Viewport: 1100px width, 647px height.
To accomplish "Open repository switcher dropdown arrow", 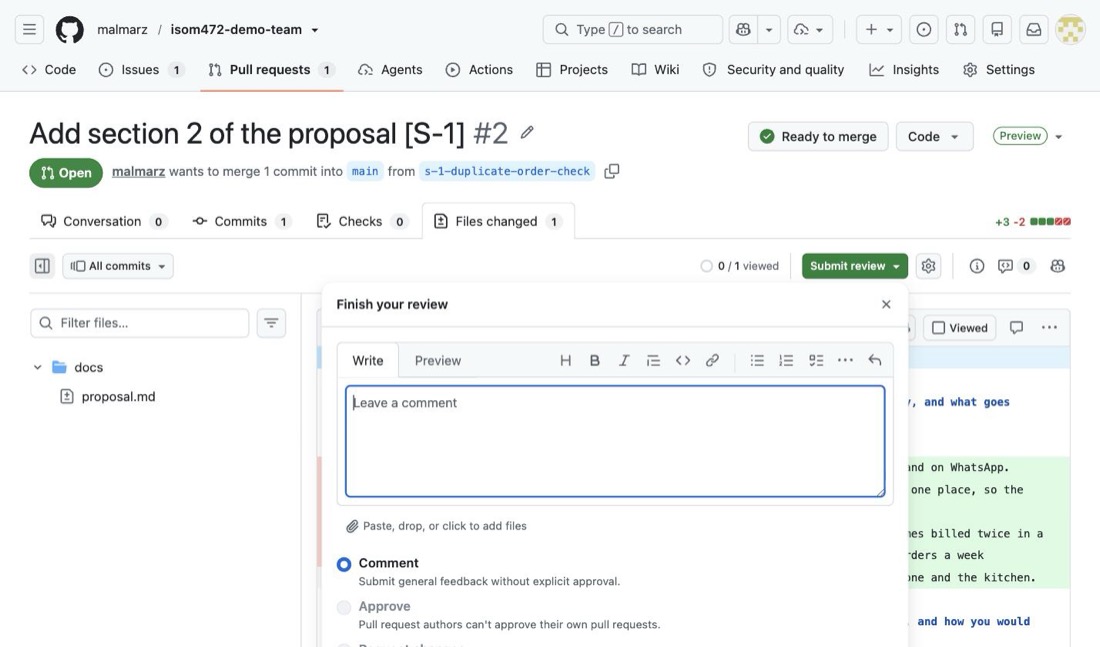I will point(315,30).
